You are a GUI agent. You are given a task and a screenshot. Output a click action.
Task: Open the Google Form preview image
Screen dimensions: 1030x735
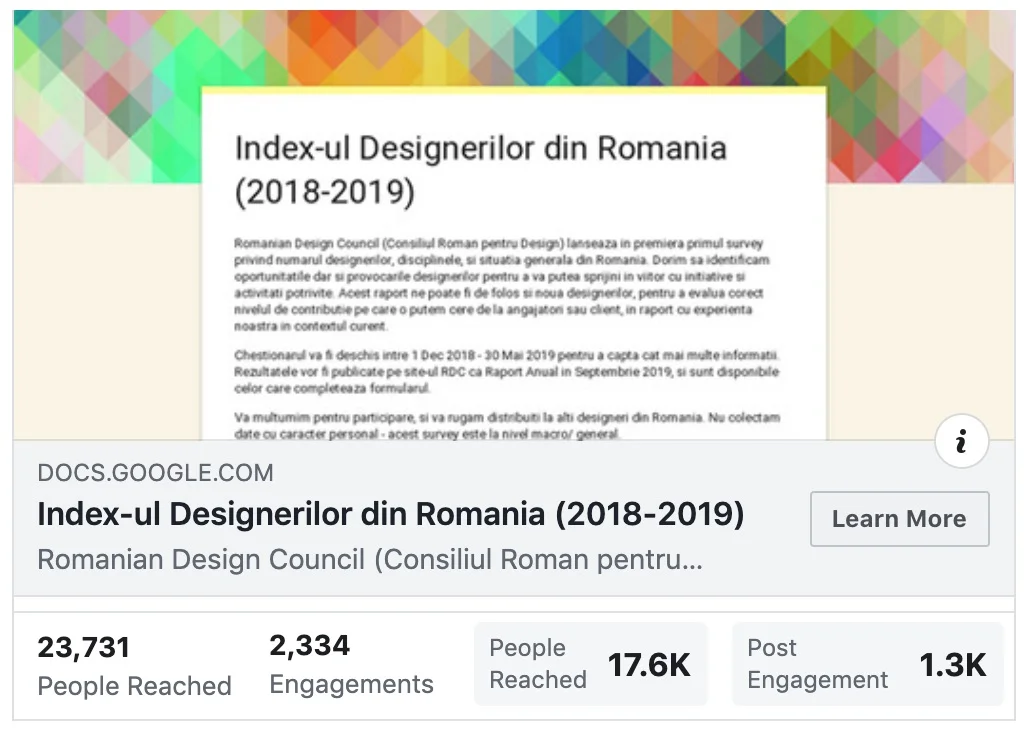[514, 225]
